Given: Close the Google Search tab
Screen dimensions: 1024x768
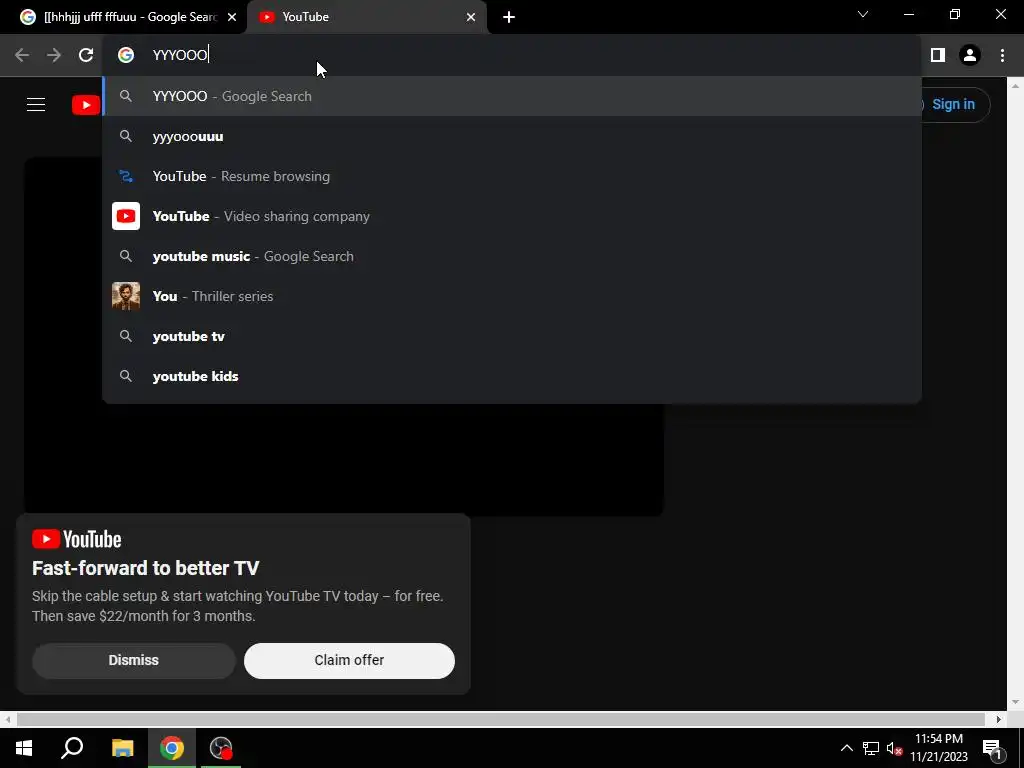Looking at the screenshot, I should [232, 17].
